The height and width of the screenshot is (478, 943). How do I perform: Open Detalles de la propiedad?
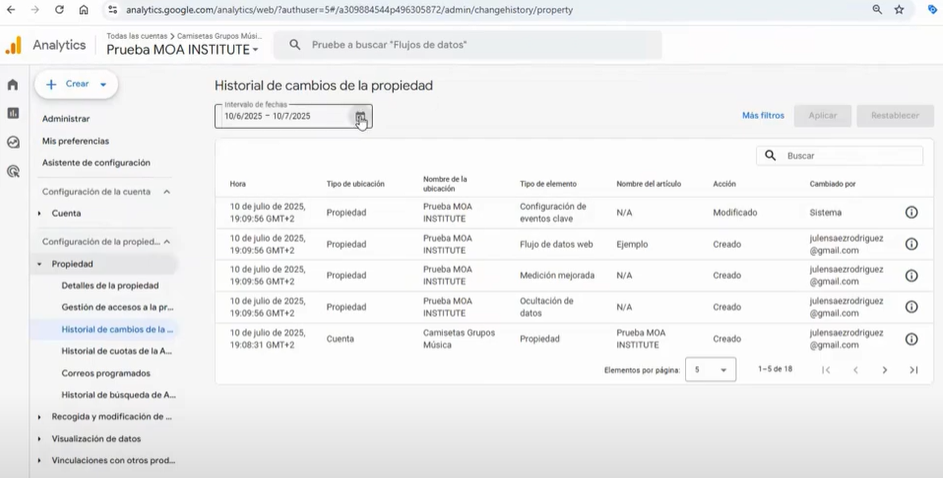click(x=110, y=286)
